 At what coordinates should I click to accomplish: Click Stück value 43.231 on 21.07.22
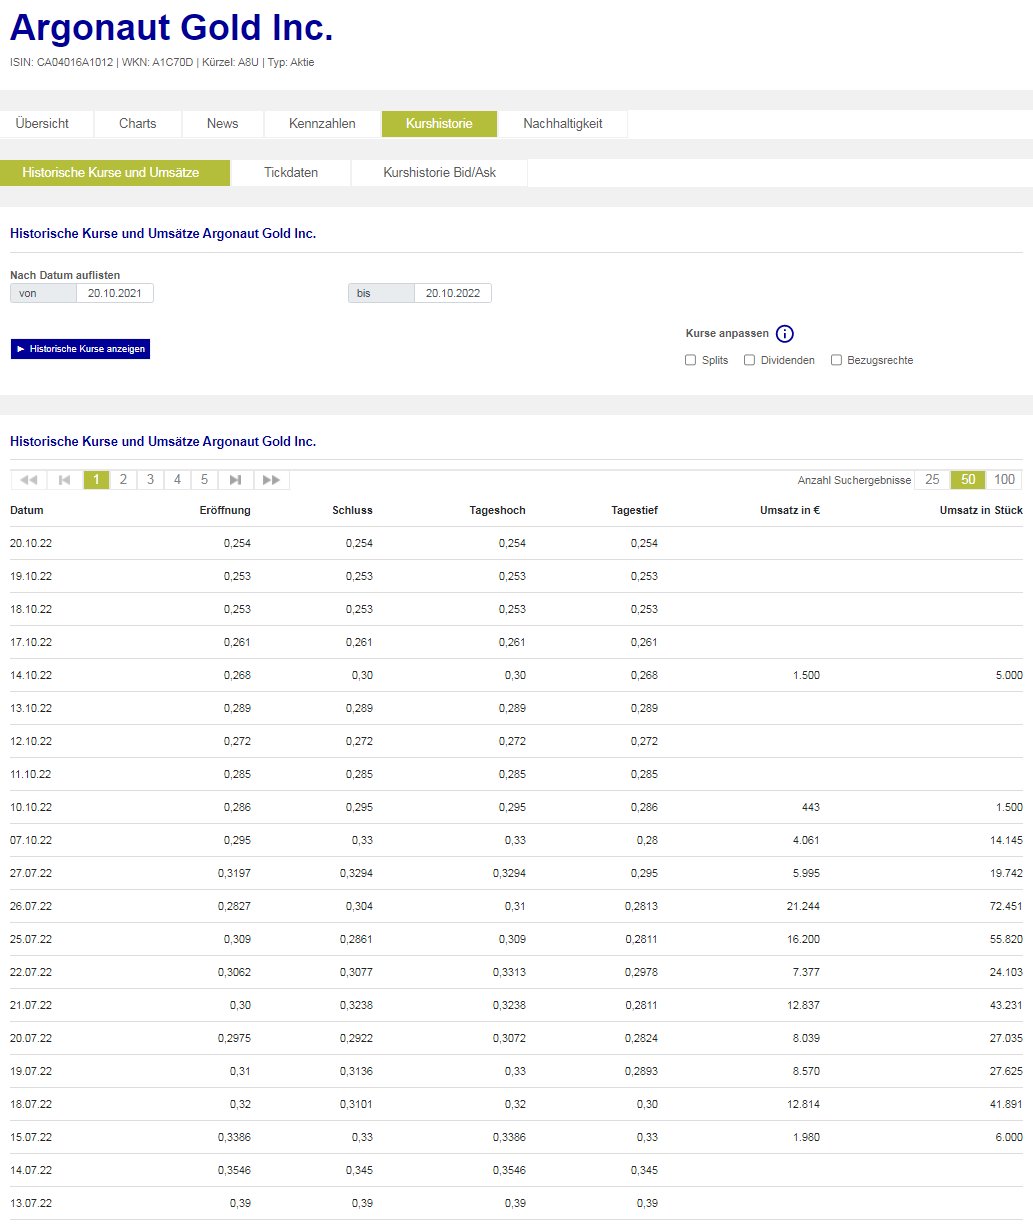pos(1006,1005)
